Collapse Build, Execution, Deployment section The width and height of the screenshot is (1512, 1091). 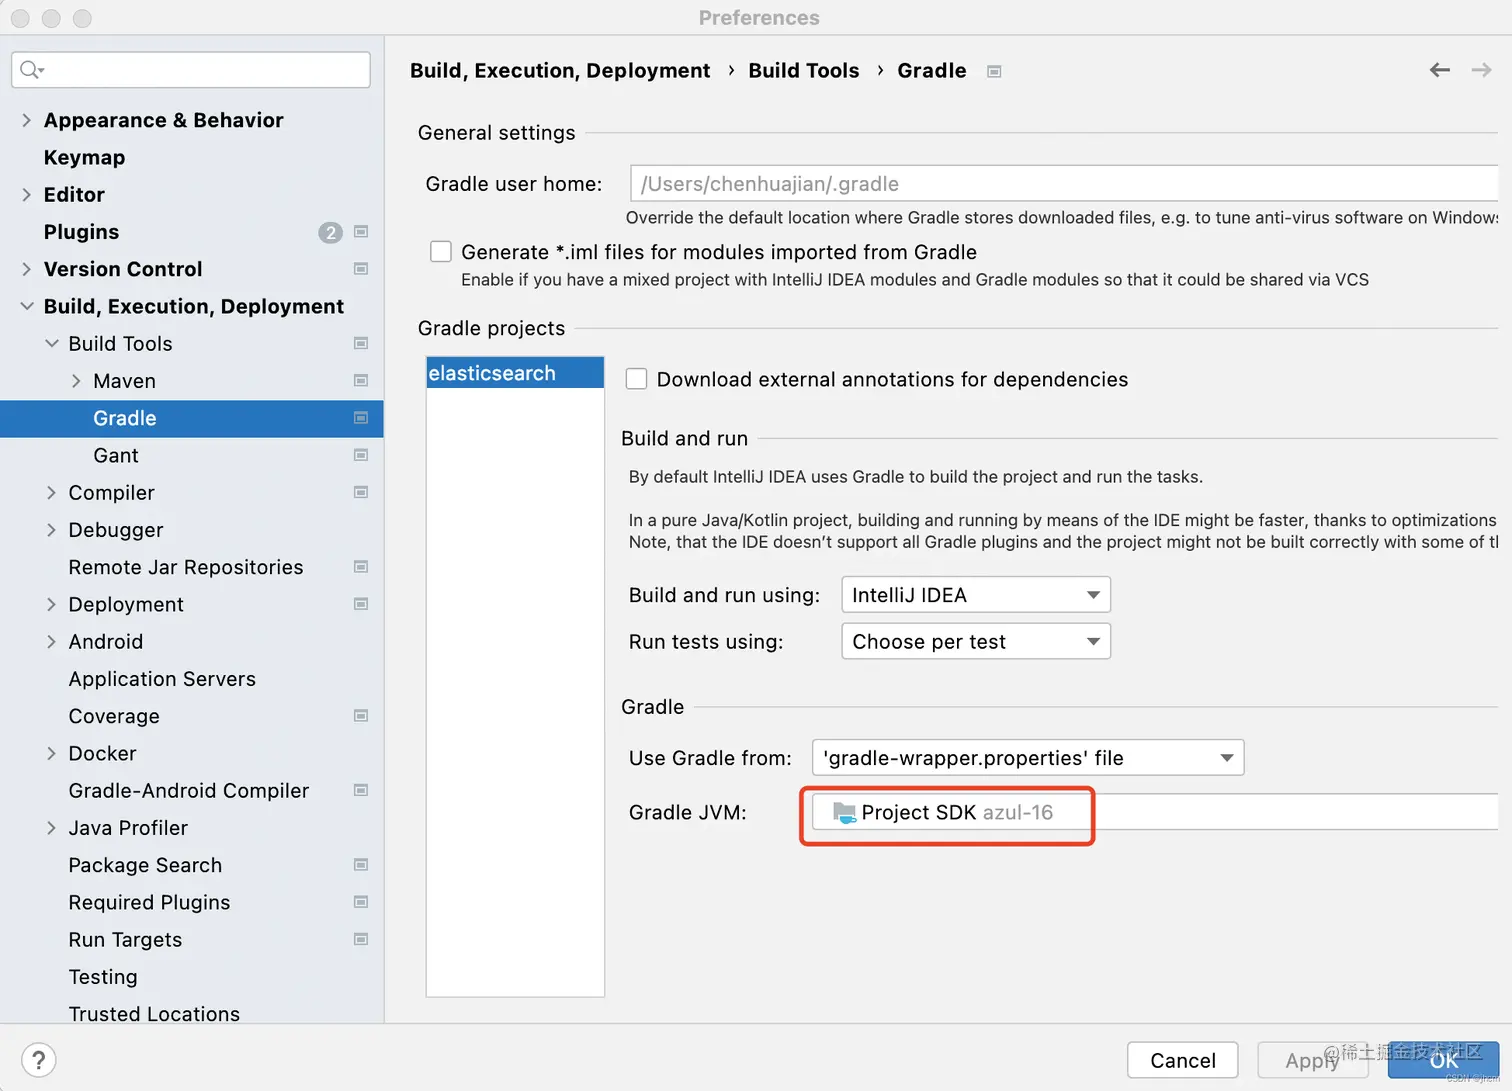click(26, 307)
